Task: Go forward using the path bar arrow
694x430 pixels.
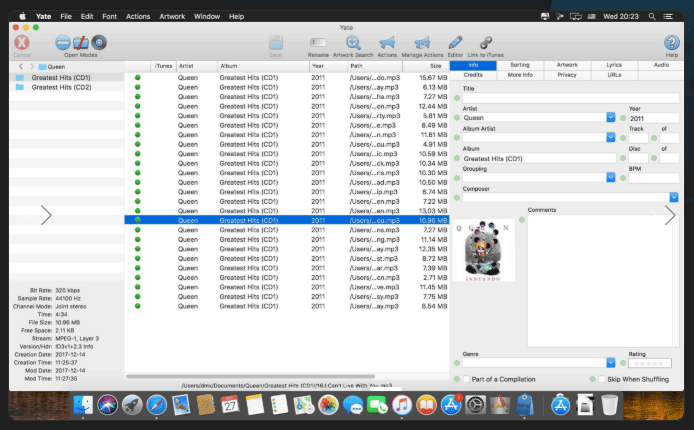Action: [32, 67]
